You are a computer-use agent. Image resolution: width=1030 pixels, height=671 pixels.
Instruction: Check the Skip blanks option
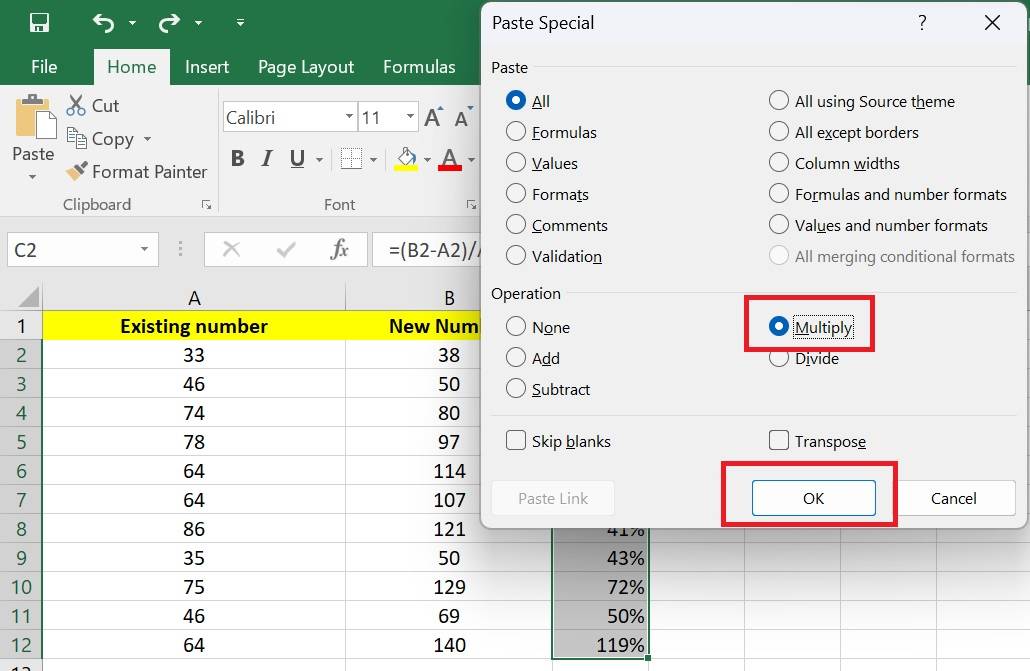pyautogui.click(x=516, y=441)
